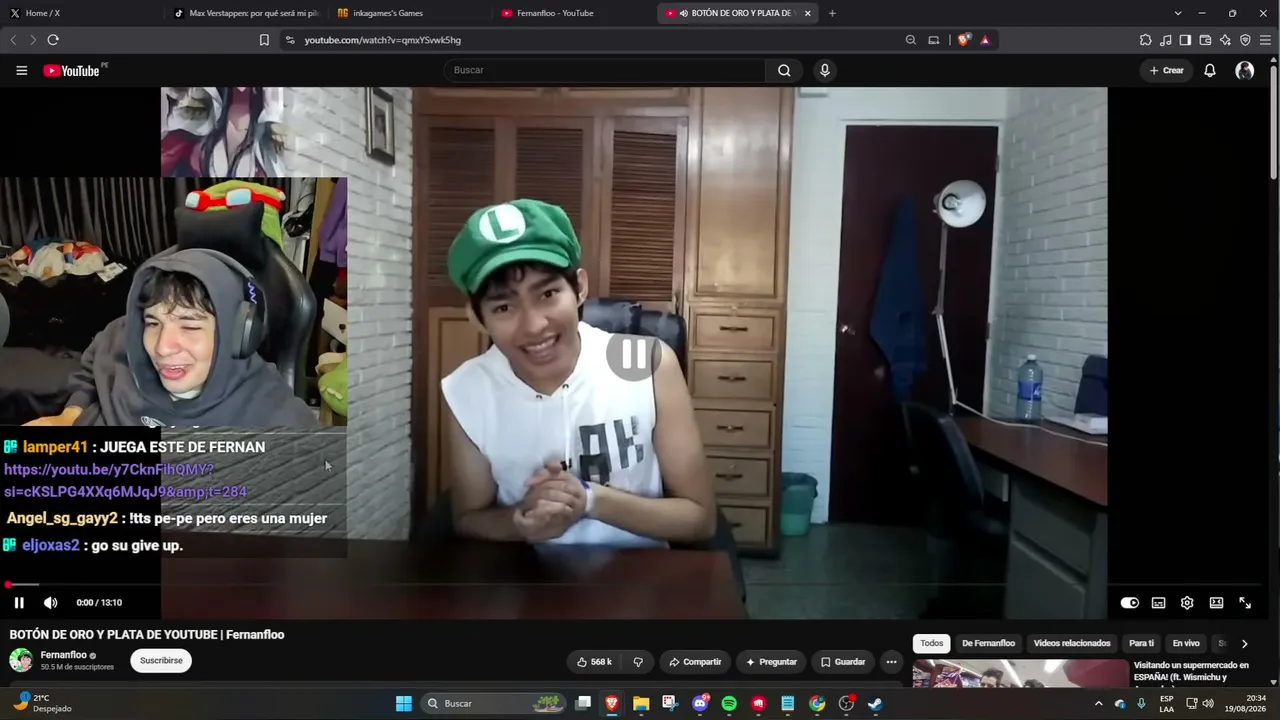1280x720 pixels.
Task: Click the browser address bar URL
Action: coord(383,40)
